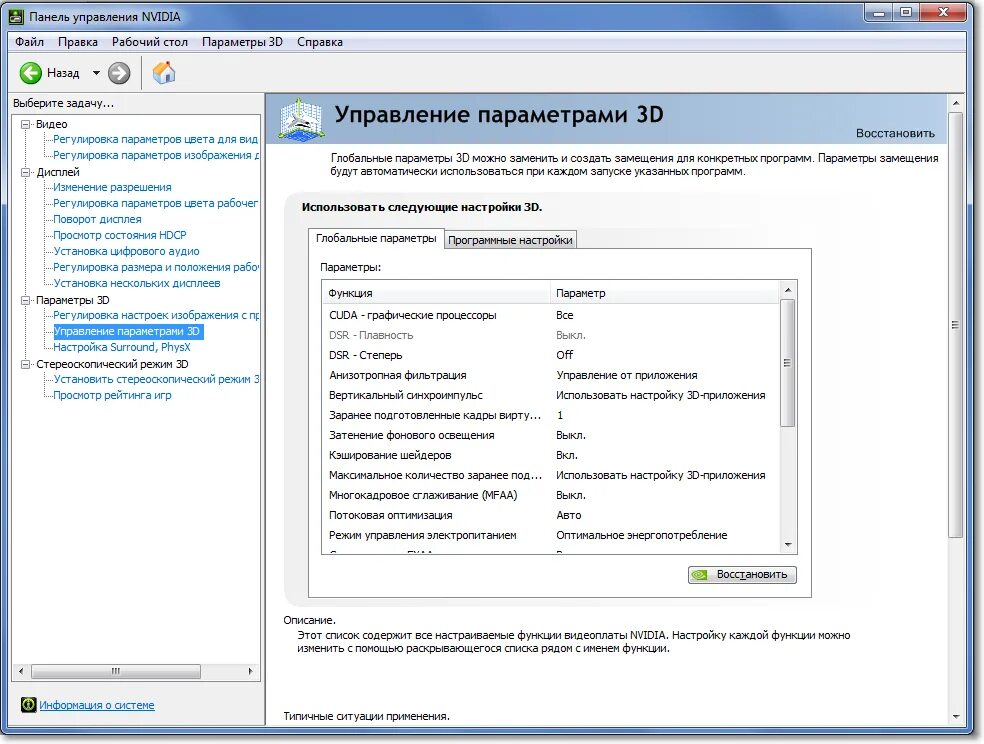Select Установка нескольких дисплеев task
The image size is (984, 744).
point(137,283)
